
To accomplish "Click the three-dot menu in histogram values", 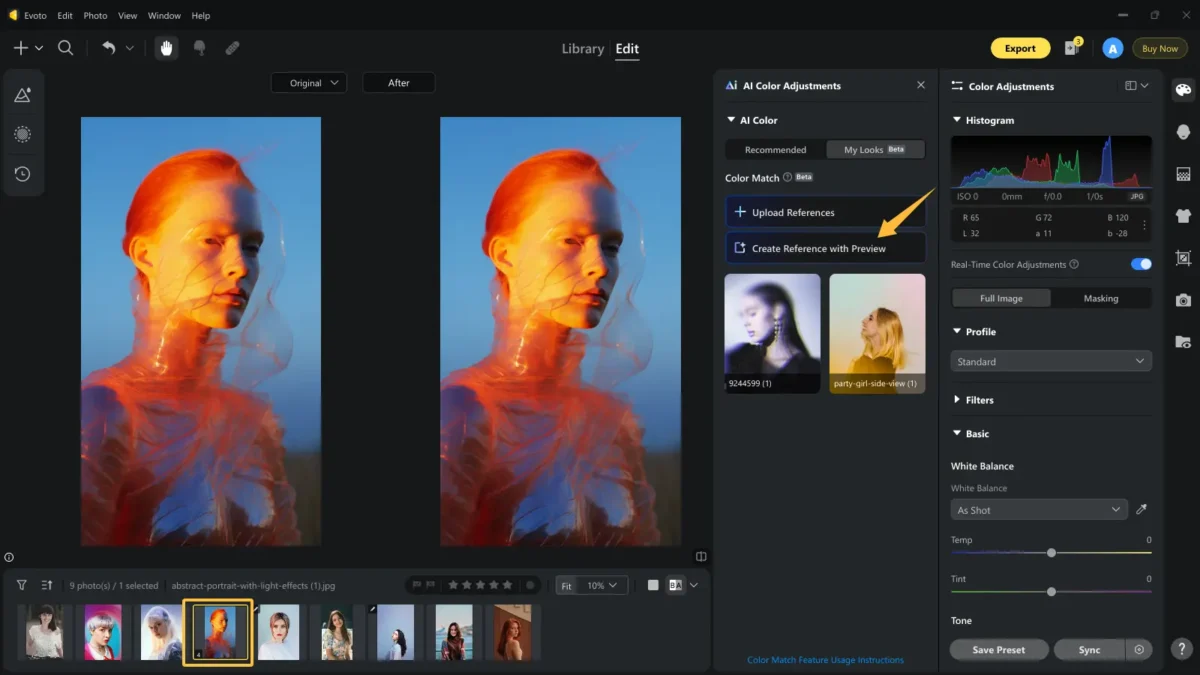I will click(1144, 225).
